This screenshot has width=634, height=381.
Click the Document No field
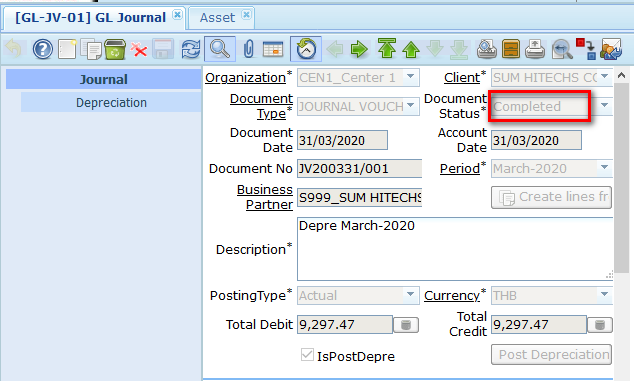click(x=359, y=168)
